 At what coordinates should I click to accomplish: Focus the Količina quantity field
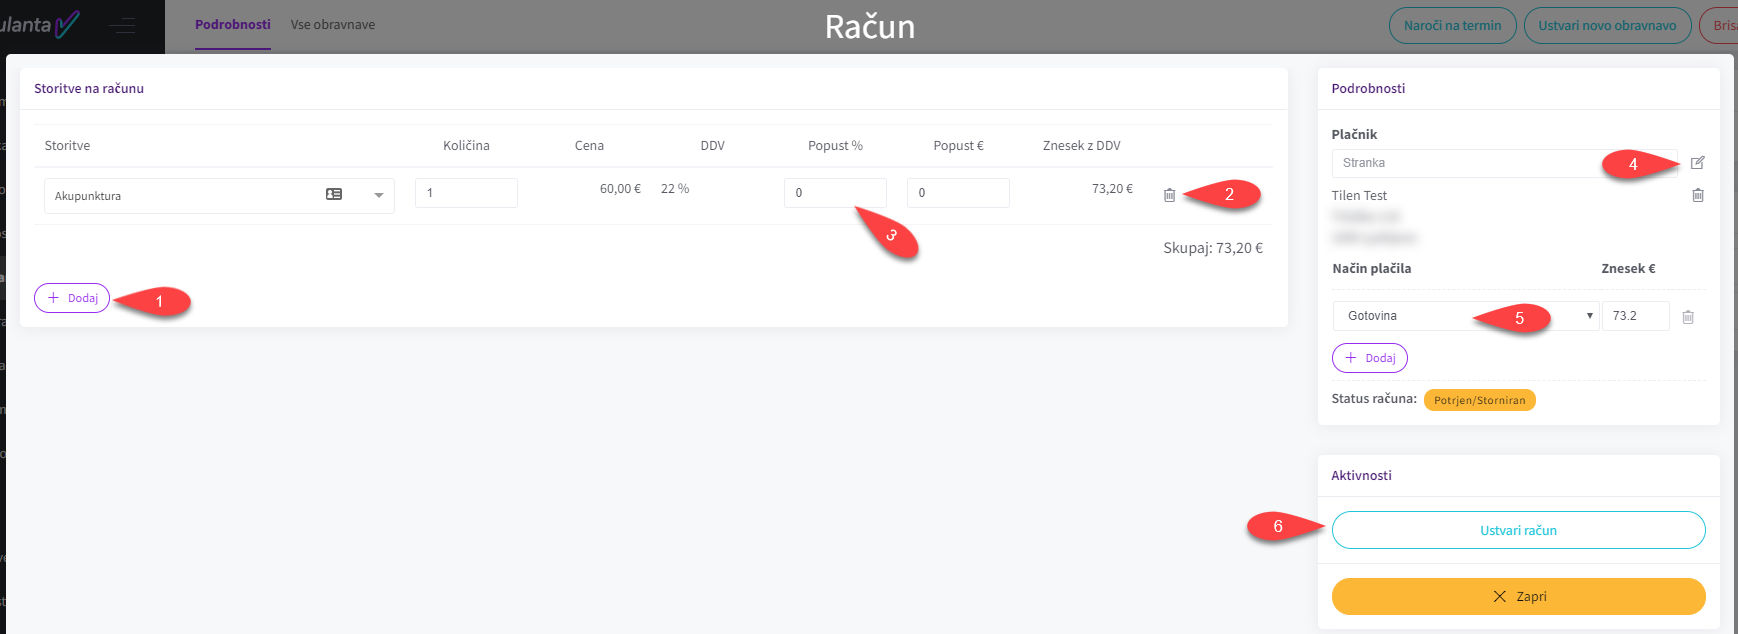pos(466,193)
